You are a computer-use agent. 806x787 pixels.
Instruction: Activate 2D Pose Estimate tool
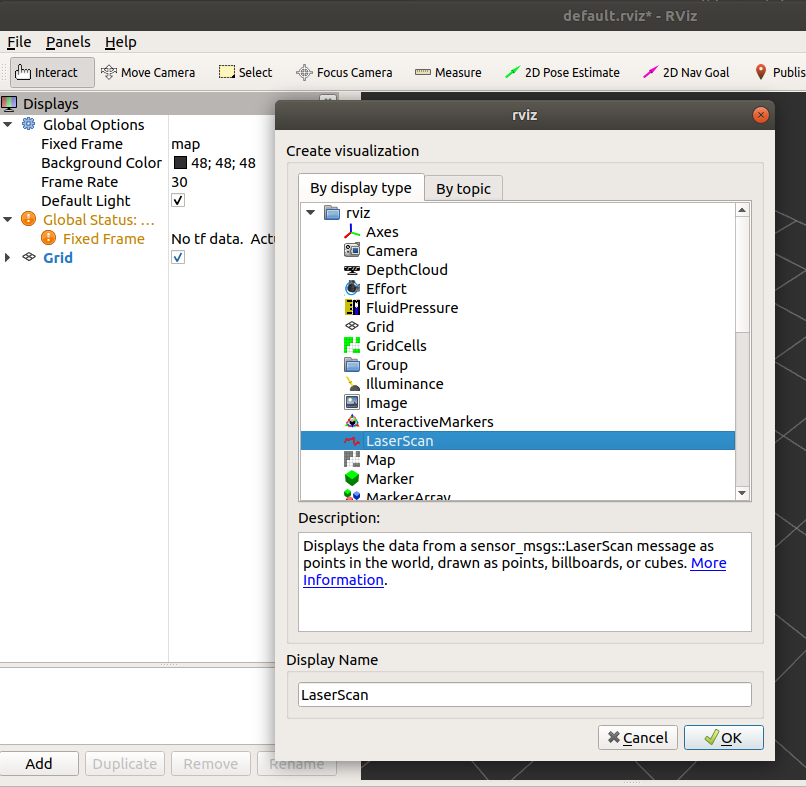[563, 72]
